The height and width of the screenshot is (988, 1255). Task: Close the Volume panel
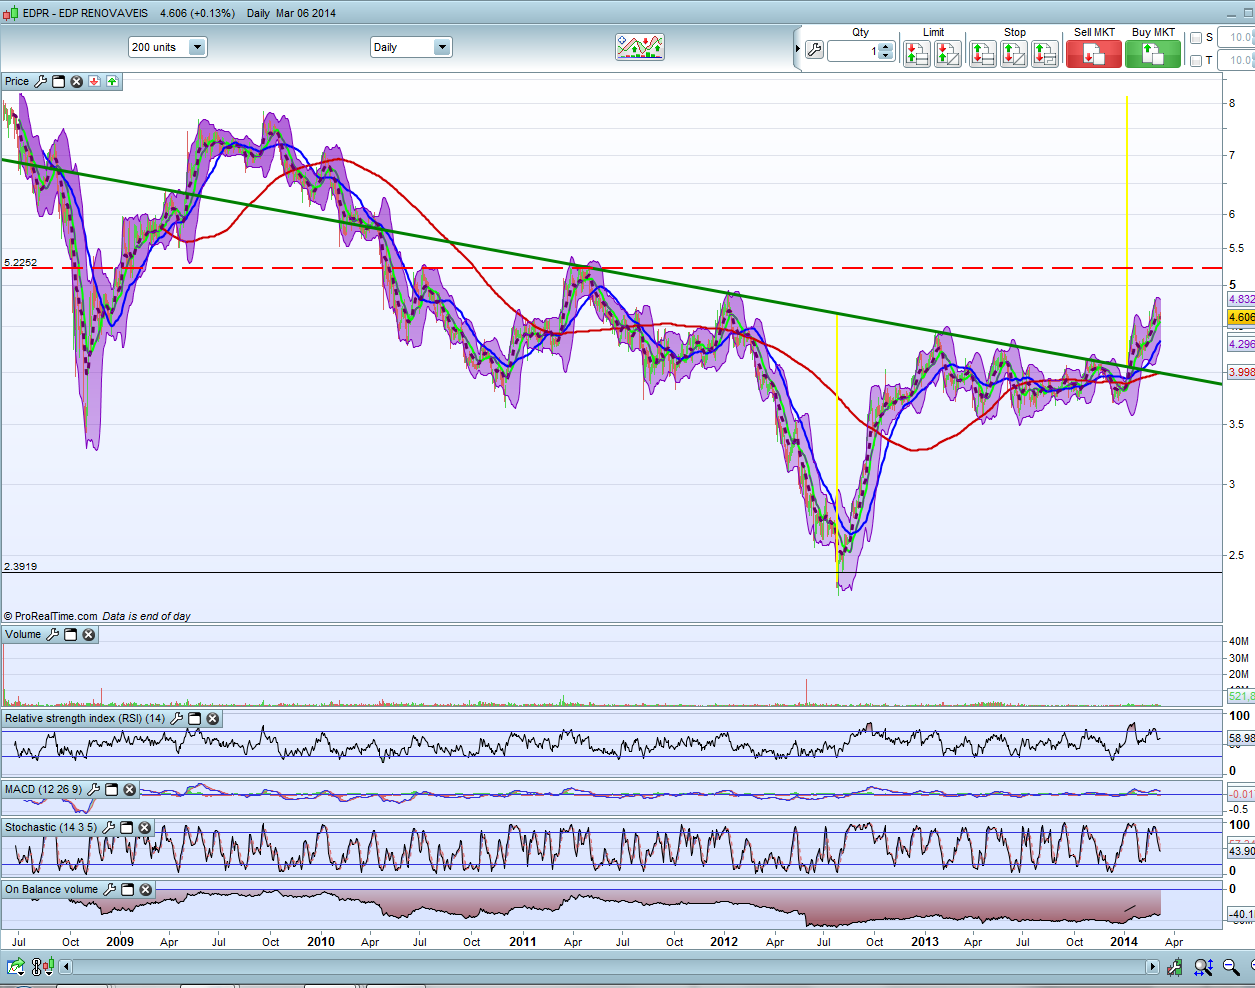tap(89, 635)
